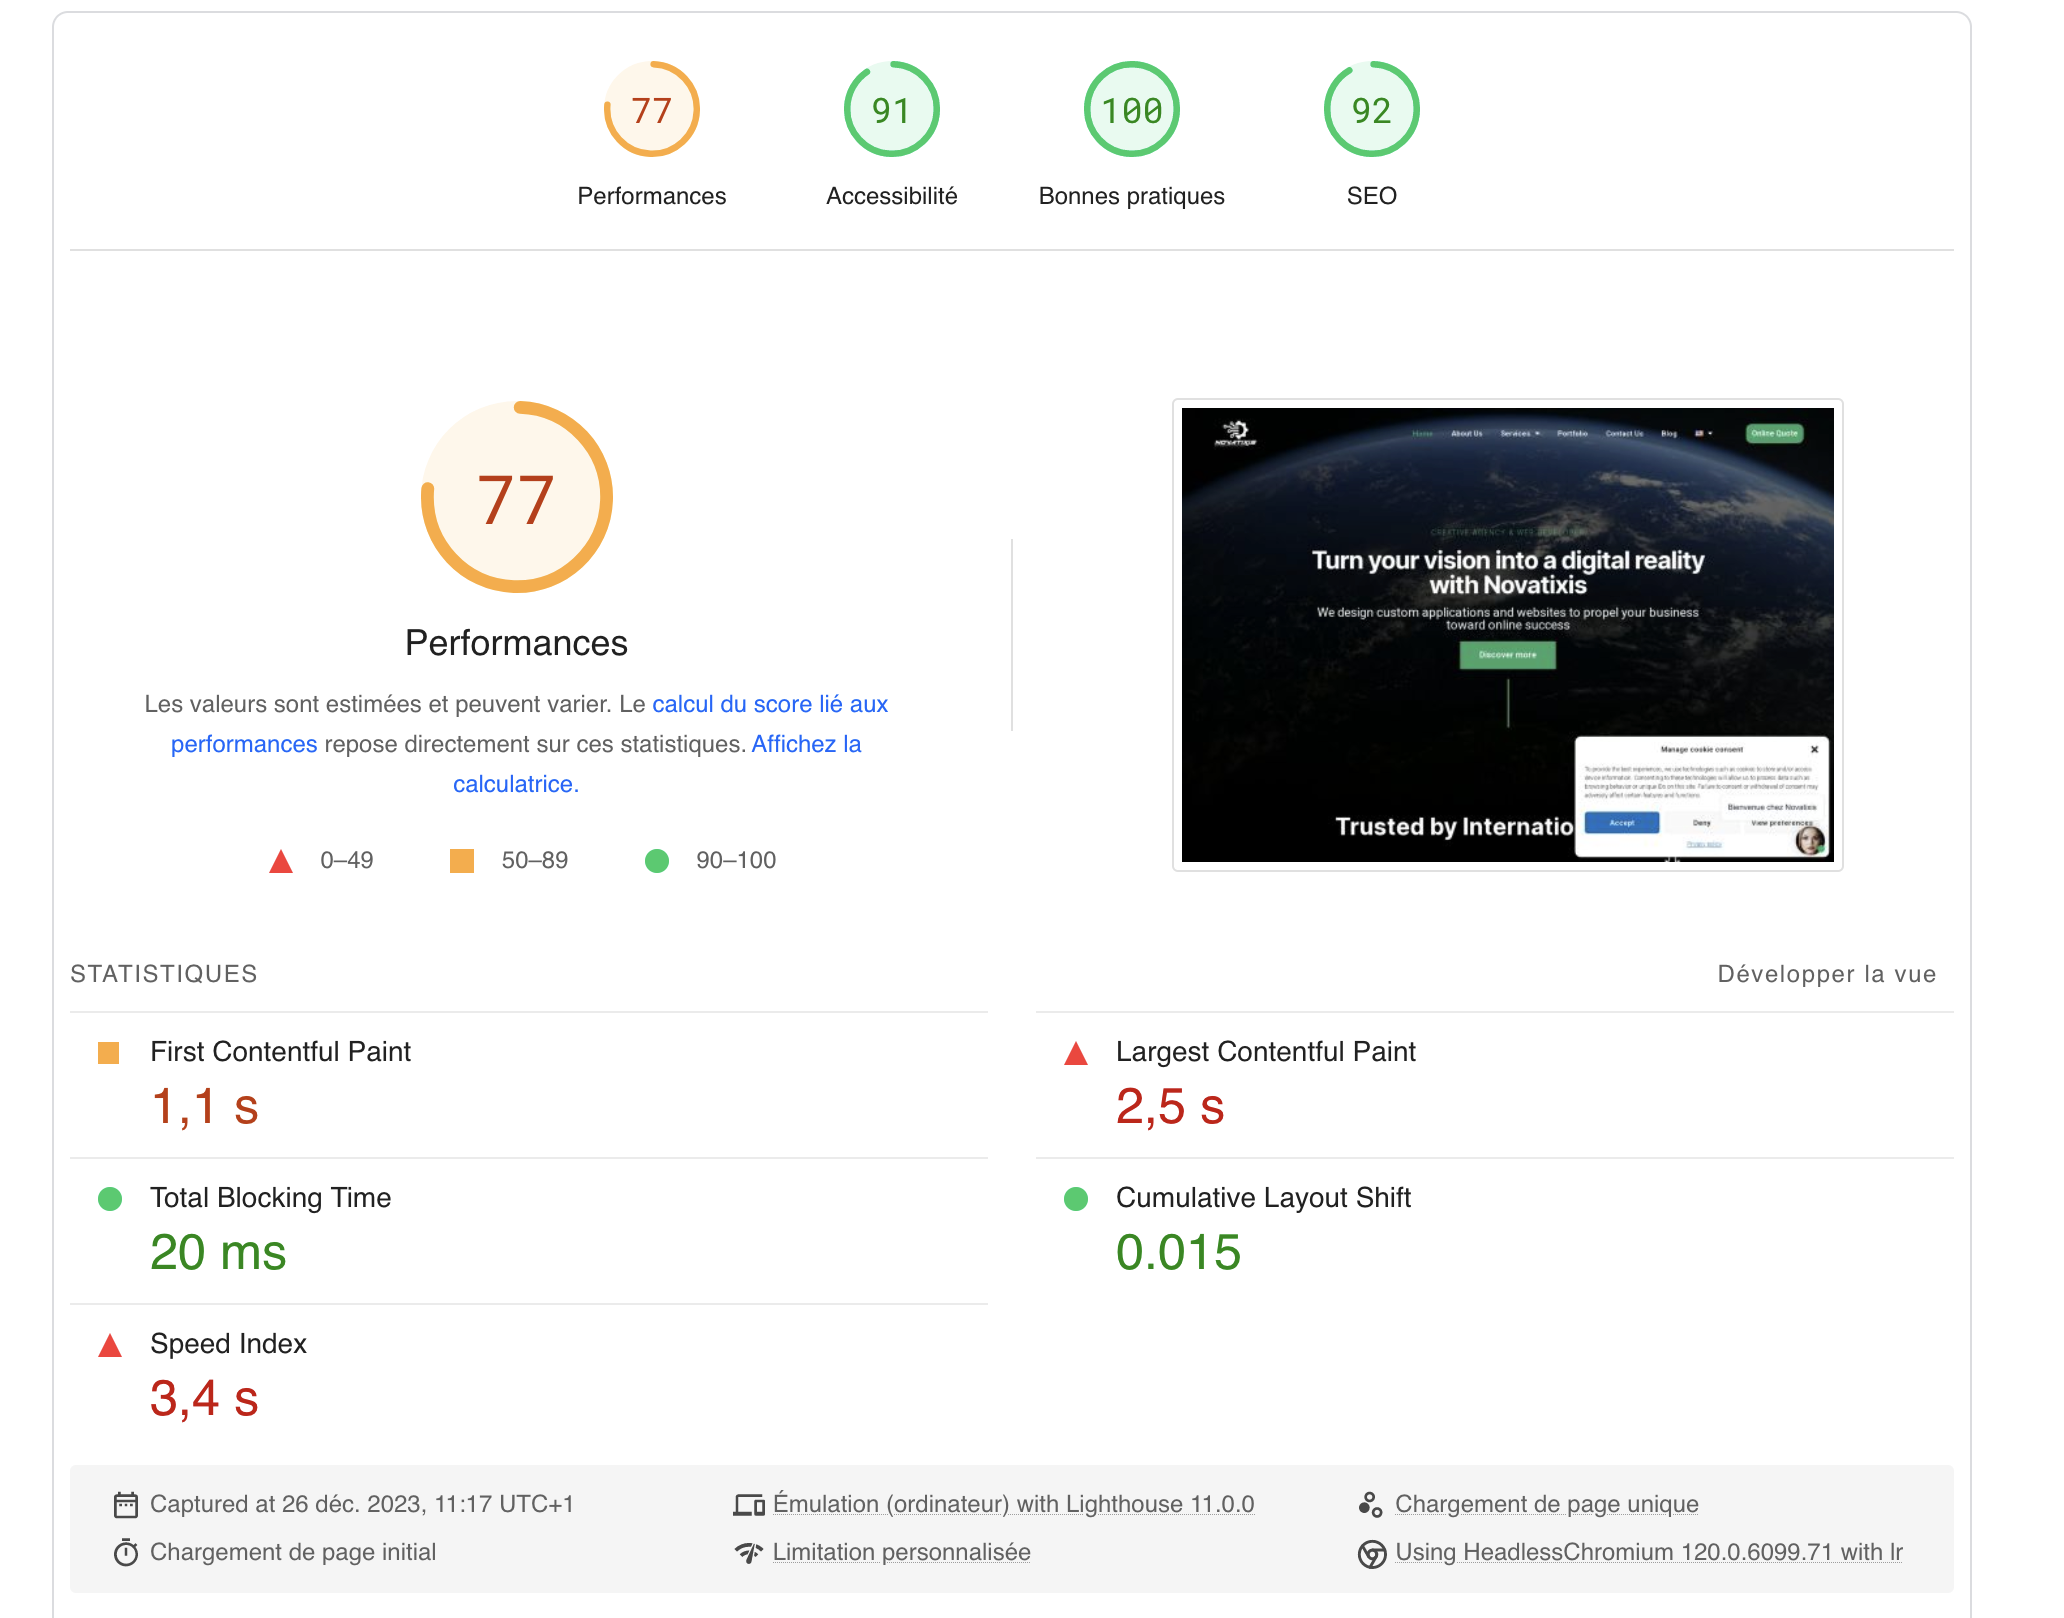
Task: Click the Performances score gauge 77 at top
Action: click(x=651, y=110)
